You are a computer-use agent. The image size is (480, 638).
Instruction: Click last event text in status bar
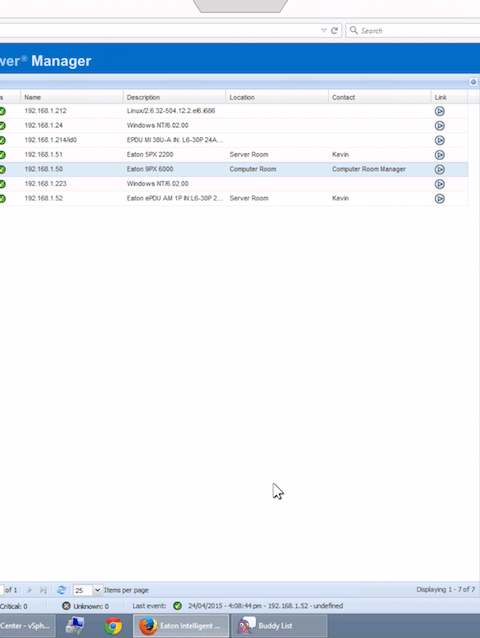[x=266, y=606]
